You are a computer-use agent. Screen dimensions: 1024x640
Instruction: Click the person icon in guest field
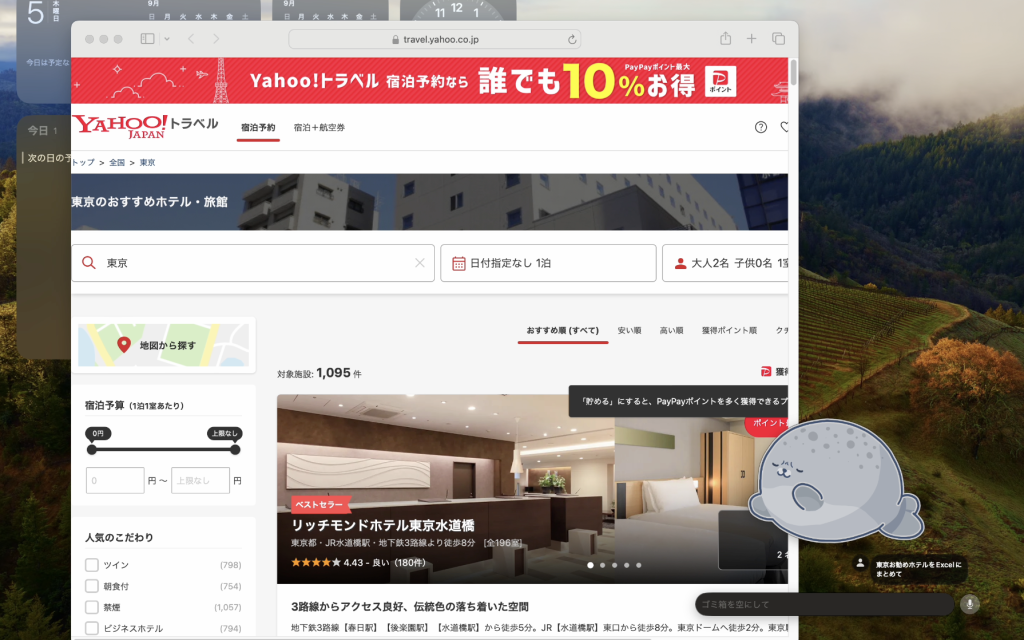(x=680, y=263)
